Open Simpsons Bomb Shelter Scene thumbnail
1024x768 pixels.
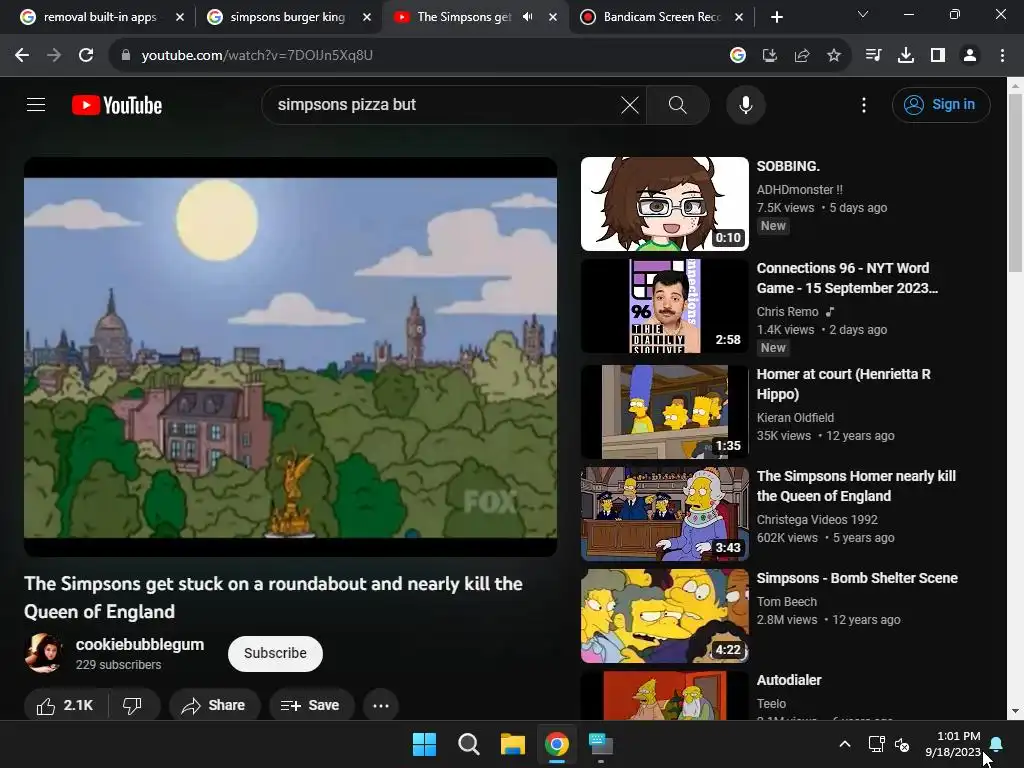(x=665, y=616)
